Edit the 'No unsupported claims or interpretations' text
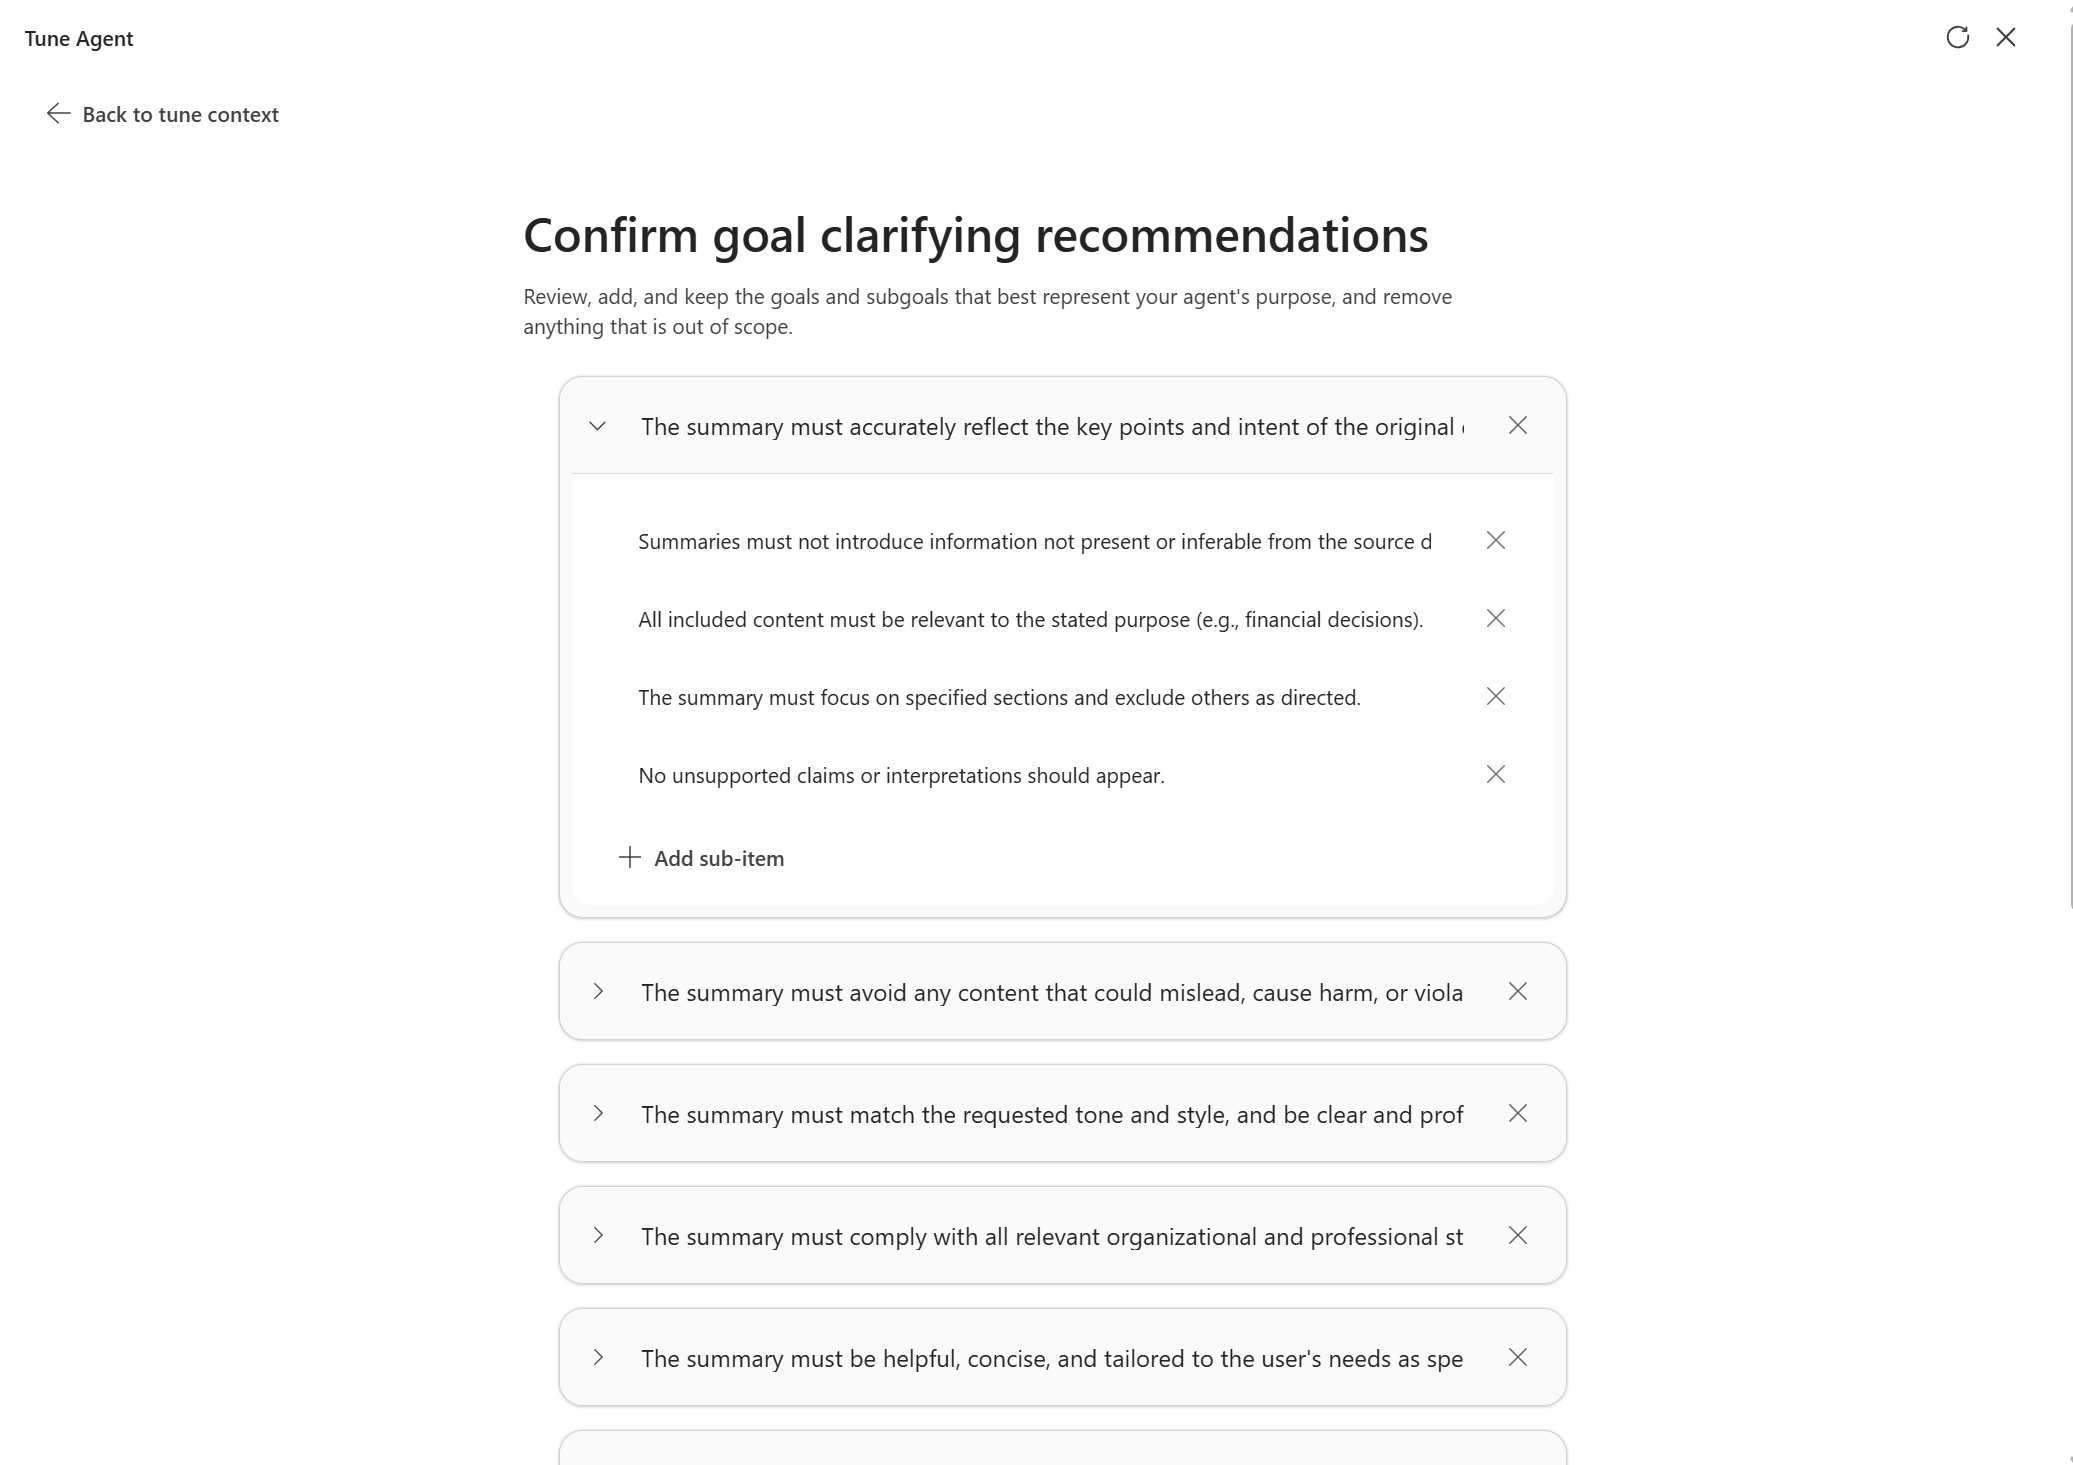This screenshot has height=1465, width=2073. 901,776
